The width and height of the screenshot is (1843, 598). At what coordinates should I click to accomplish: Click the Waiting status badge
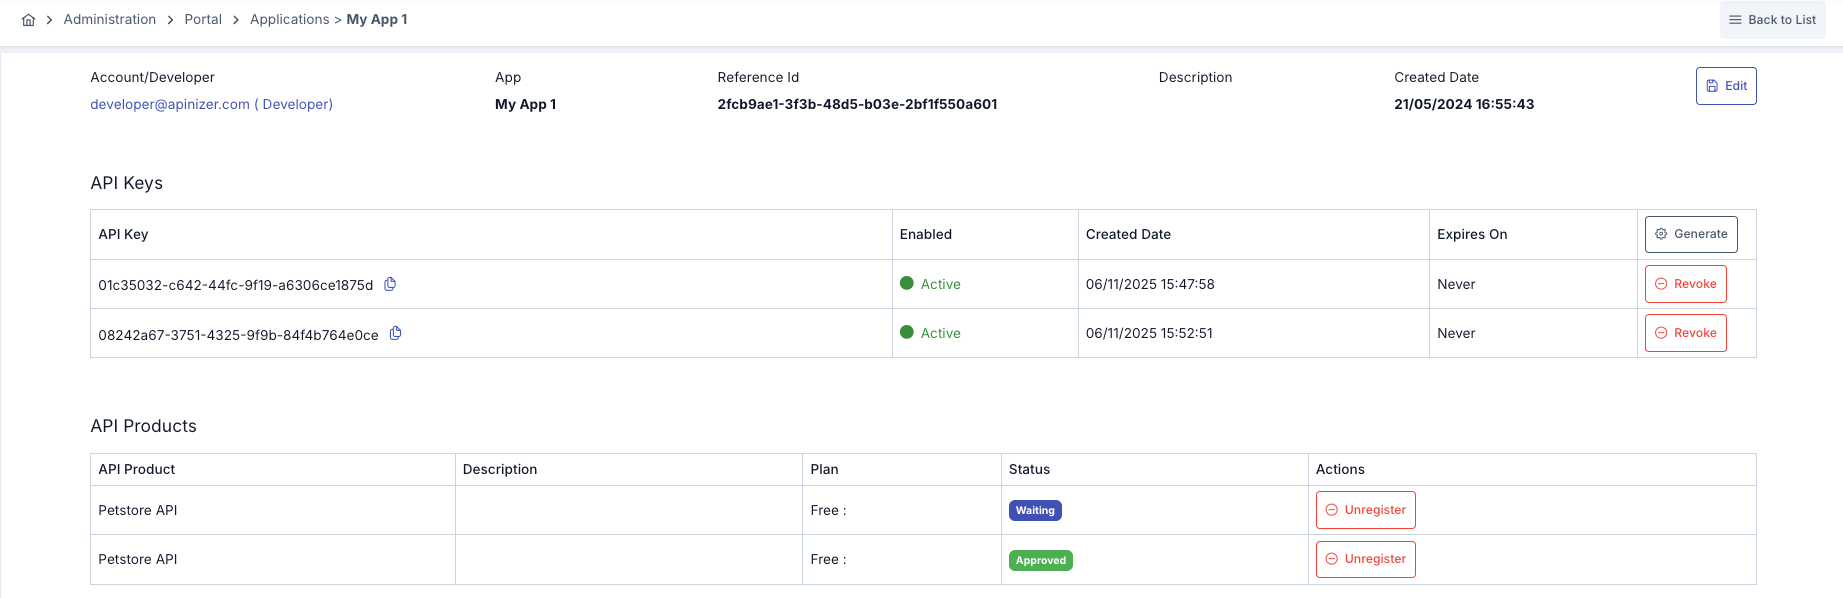click(x=1035, y=510)
